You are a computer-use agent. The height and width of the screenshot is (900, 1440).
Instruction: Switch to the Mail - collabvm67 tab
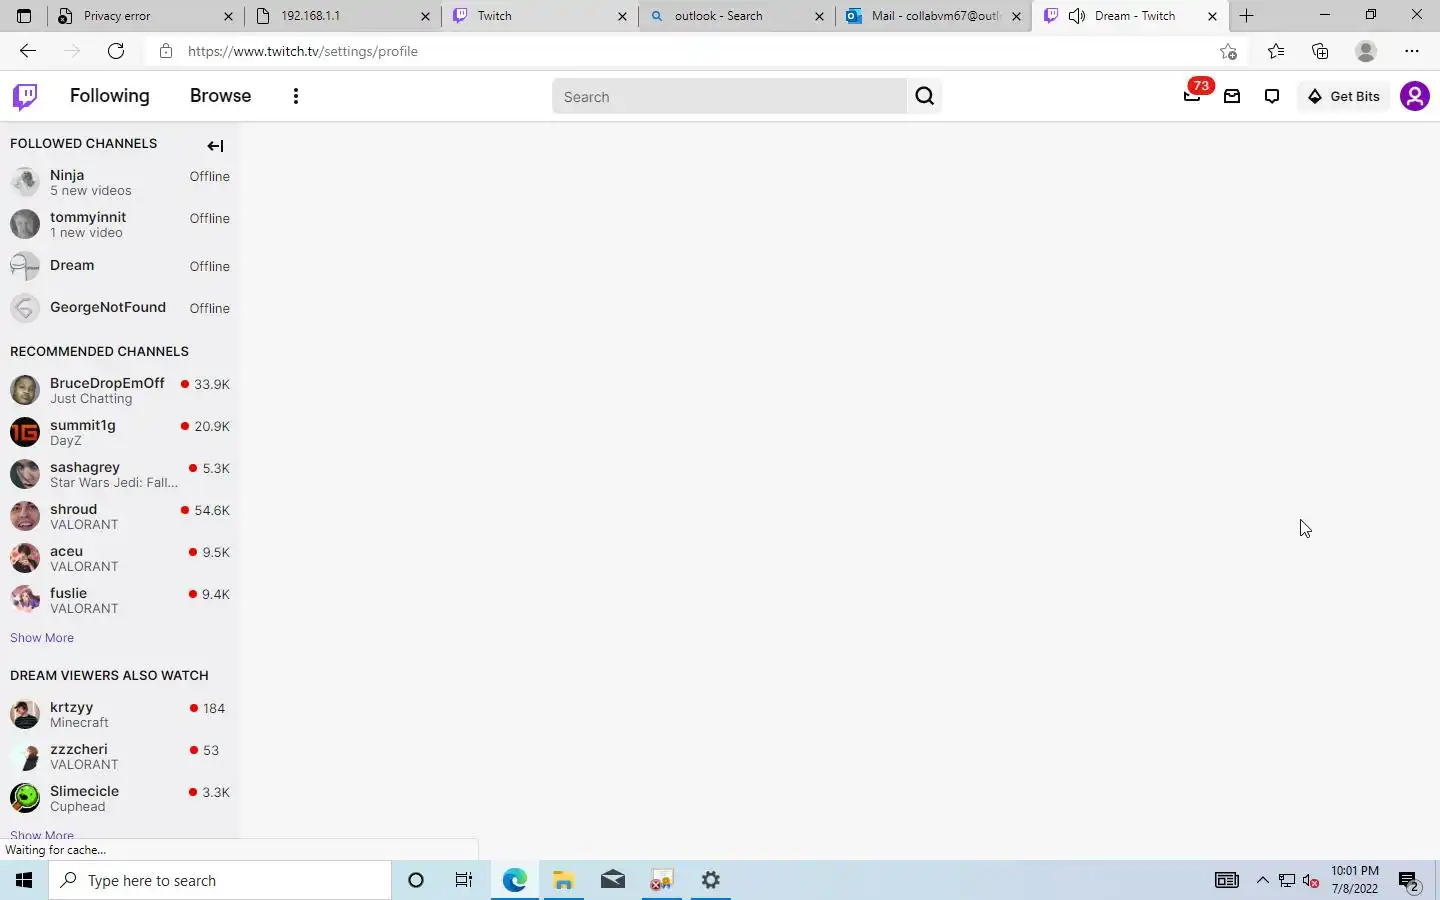point(934,16)
